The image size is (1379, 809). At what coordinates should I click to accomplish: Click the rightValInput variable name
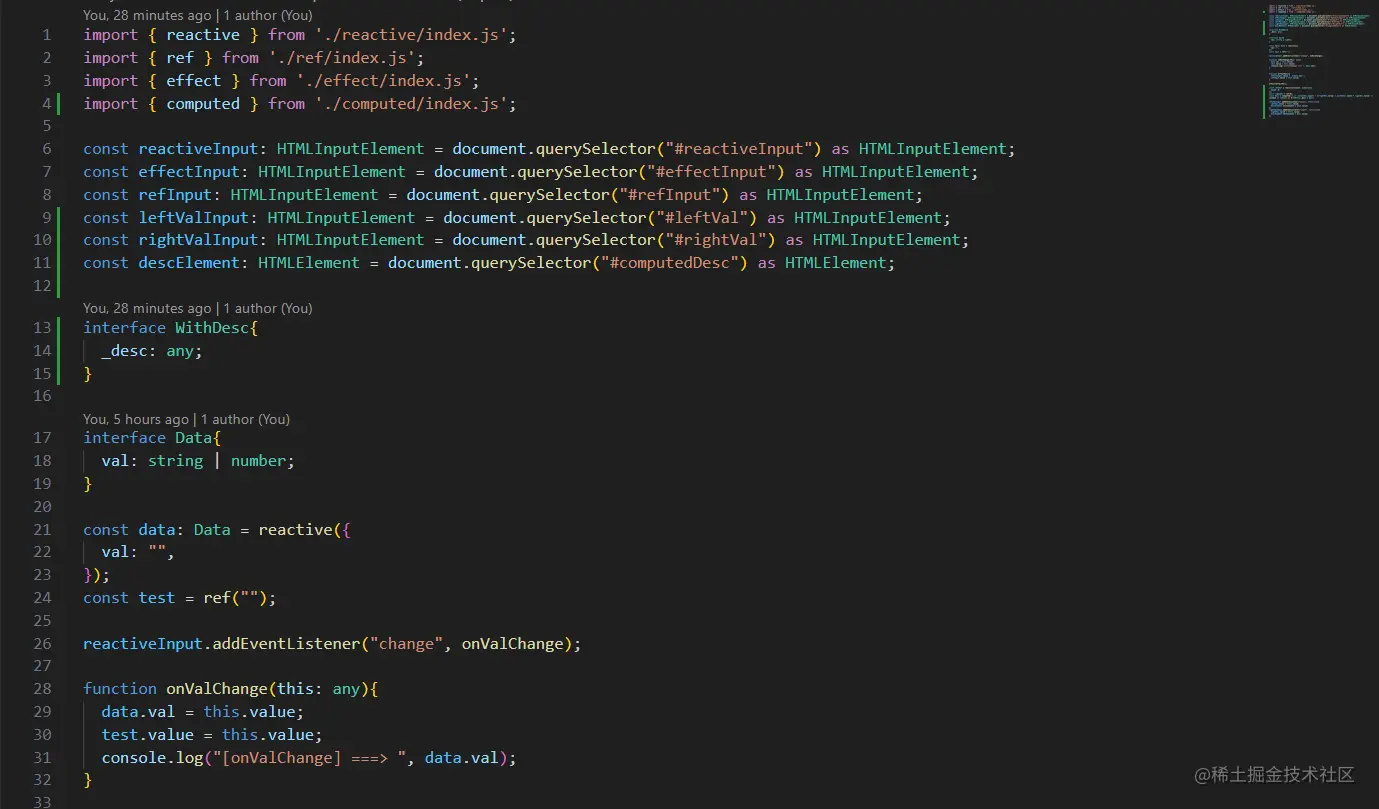pos(198,240)
